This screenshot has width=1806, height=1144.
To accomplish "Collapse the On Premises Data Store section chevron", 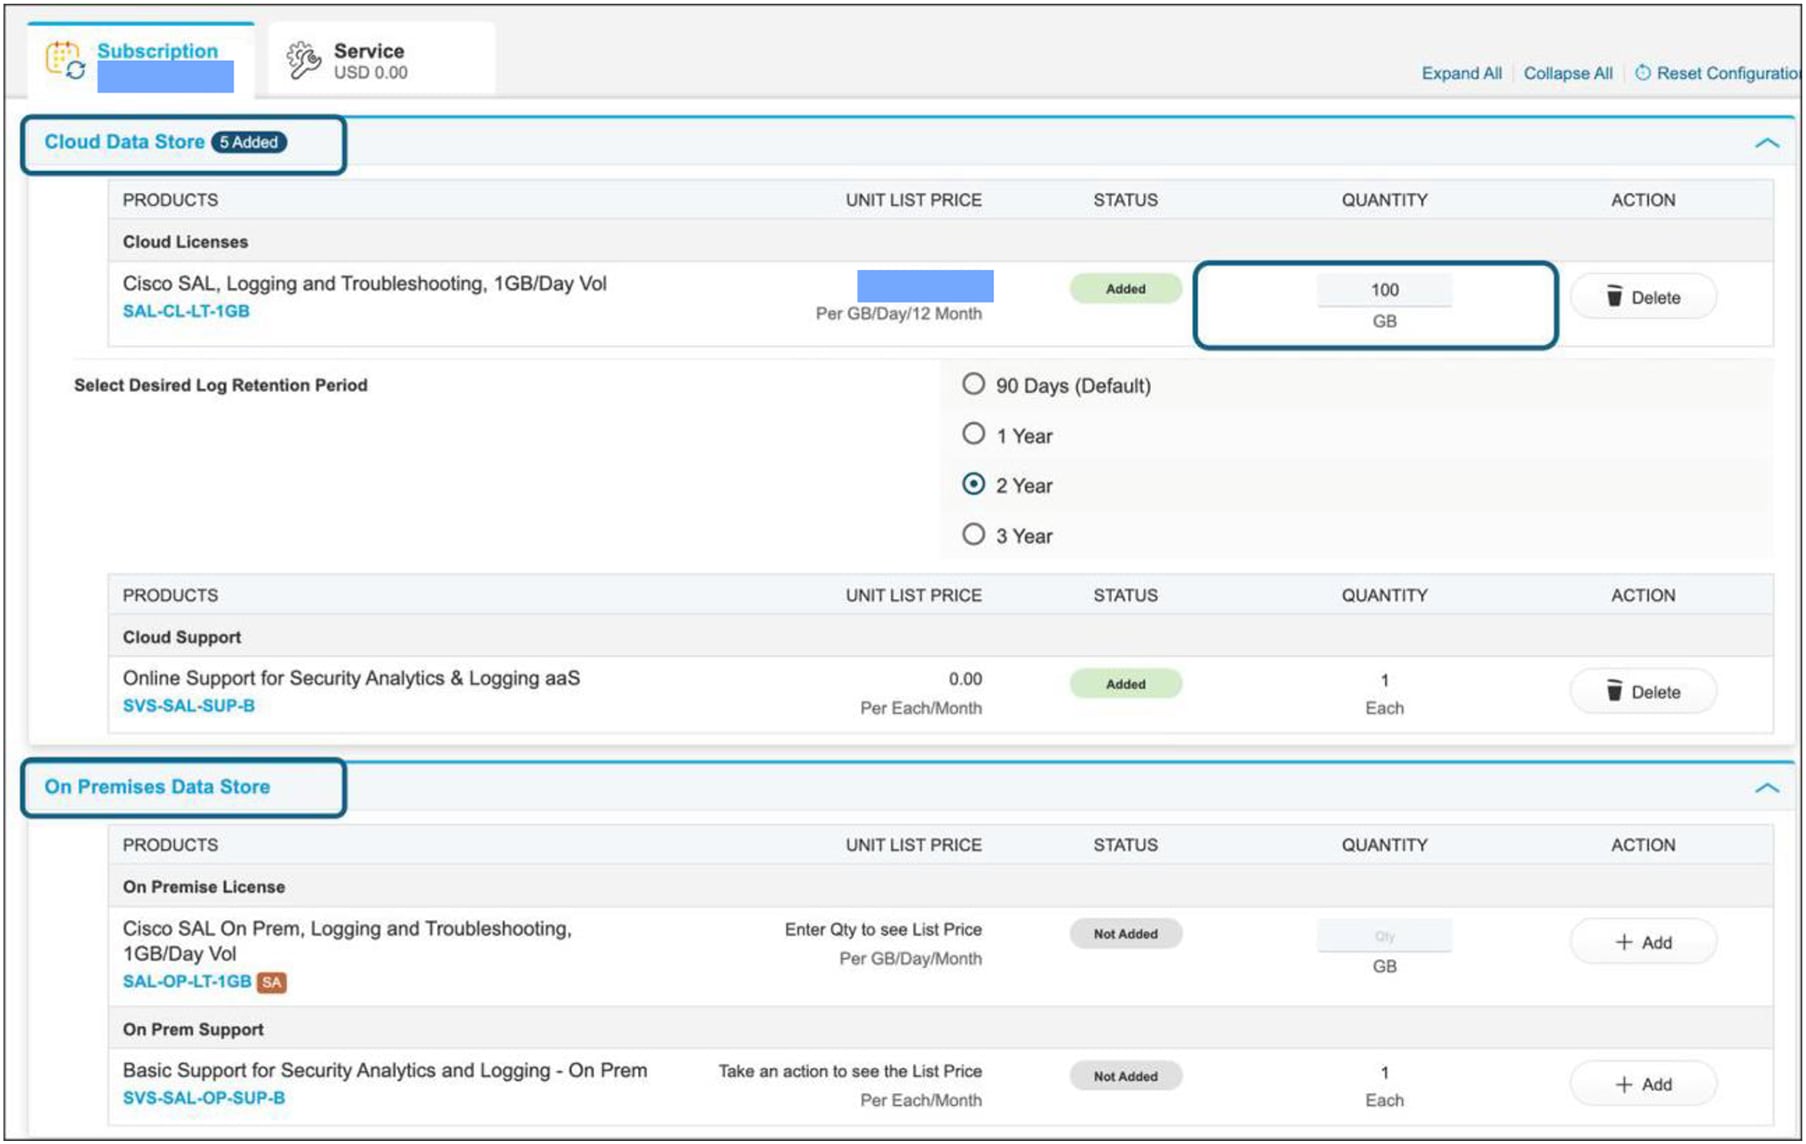I will click(x=1768, y=787).
